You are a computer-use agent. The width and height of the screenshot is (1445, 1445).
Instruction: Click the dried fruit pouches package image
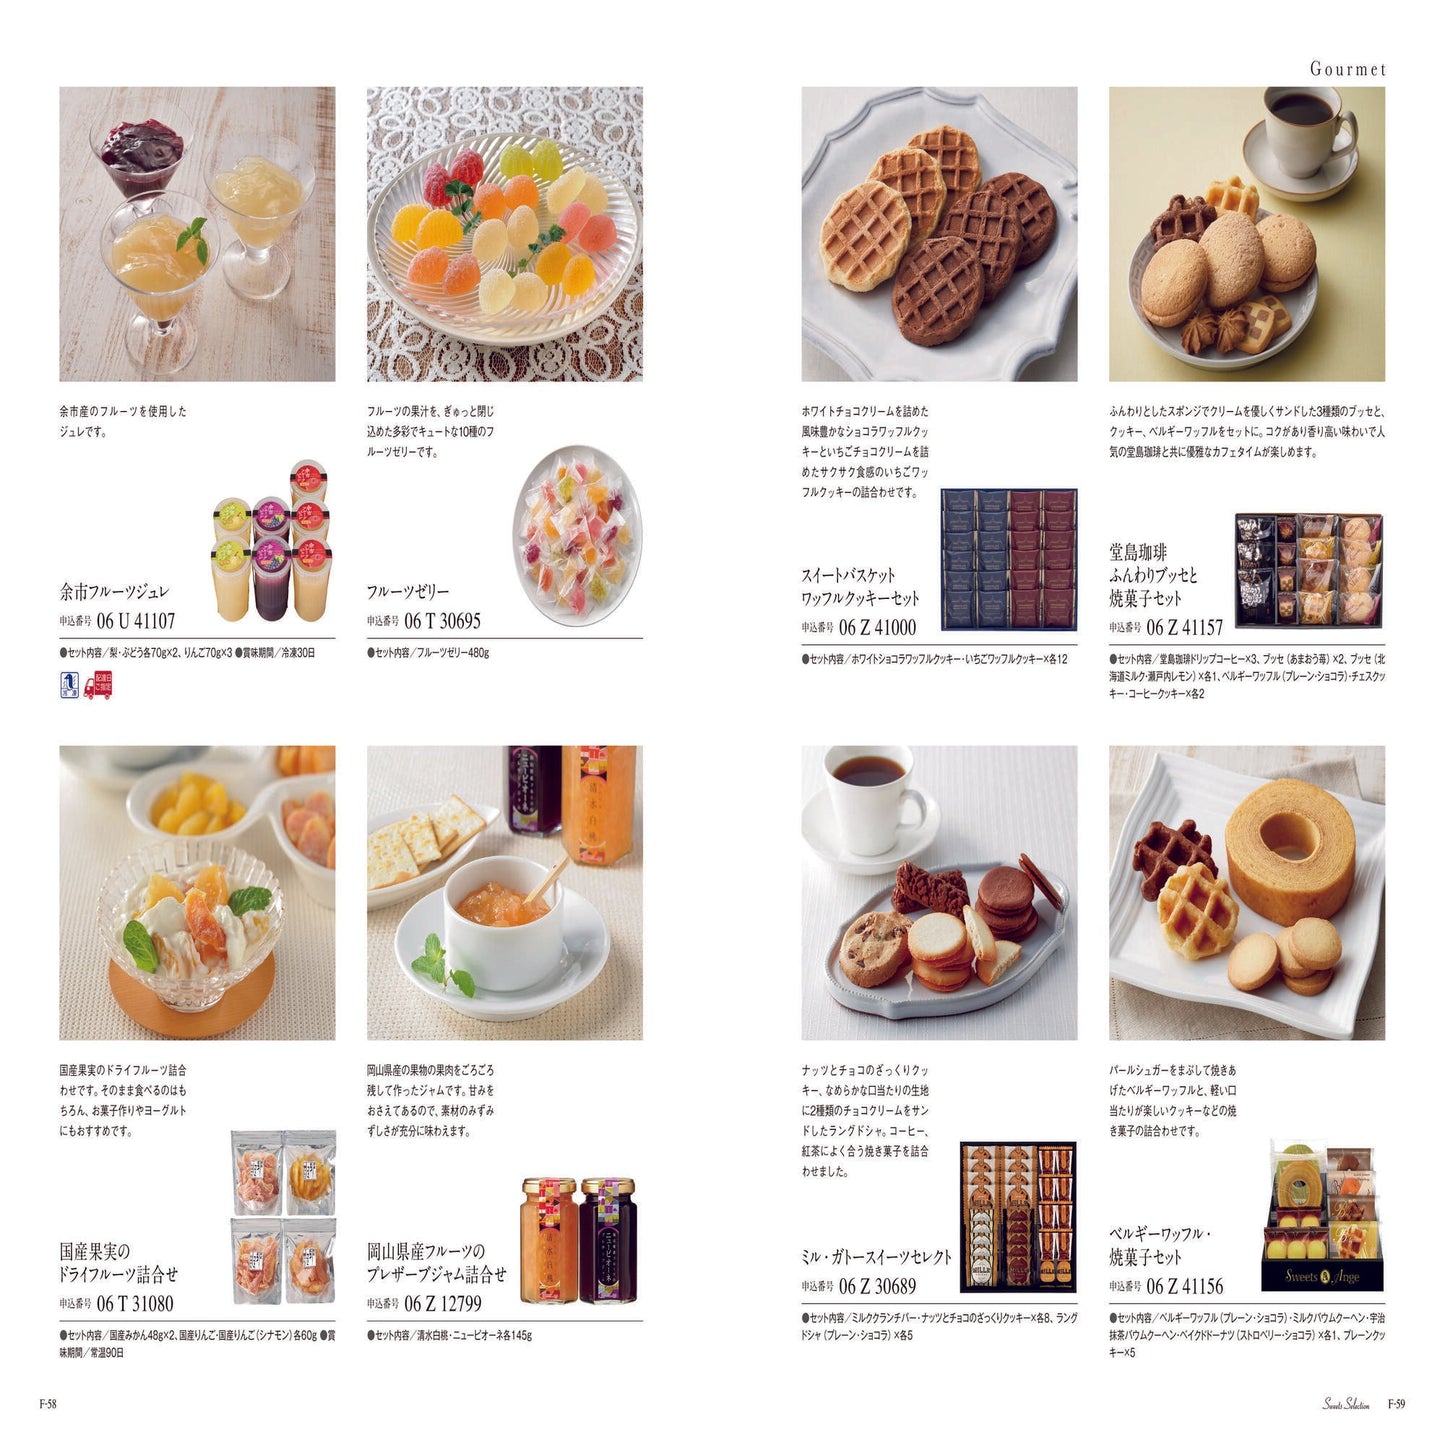[283, 1217]
